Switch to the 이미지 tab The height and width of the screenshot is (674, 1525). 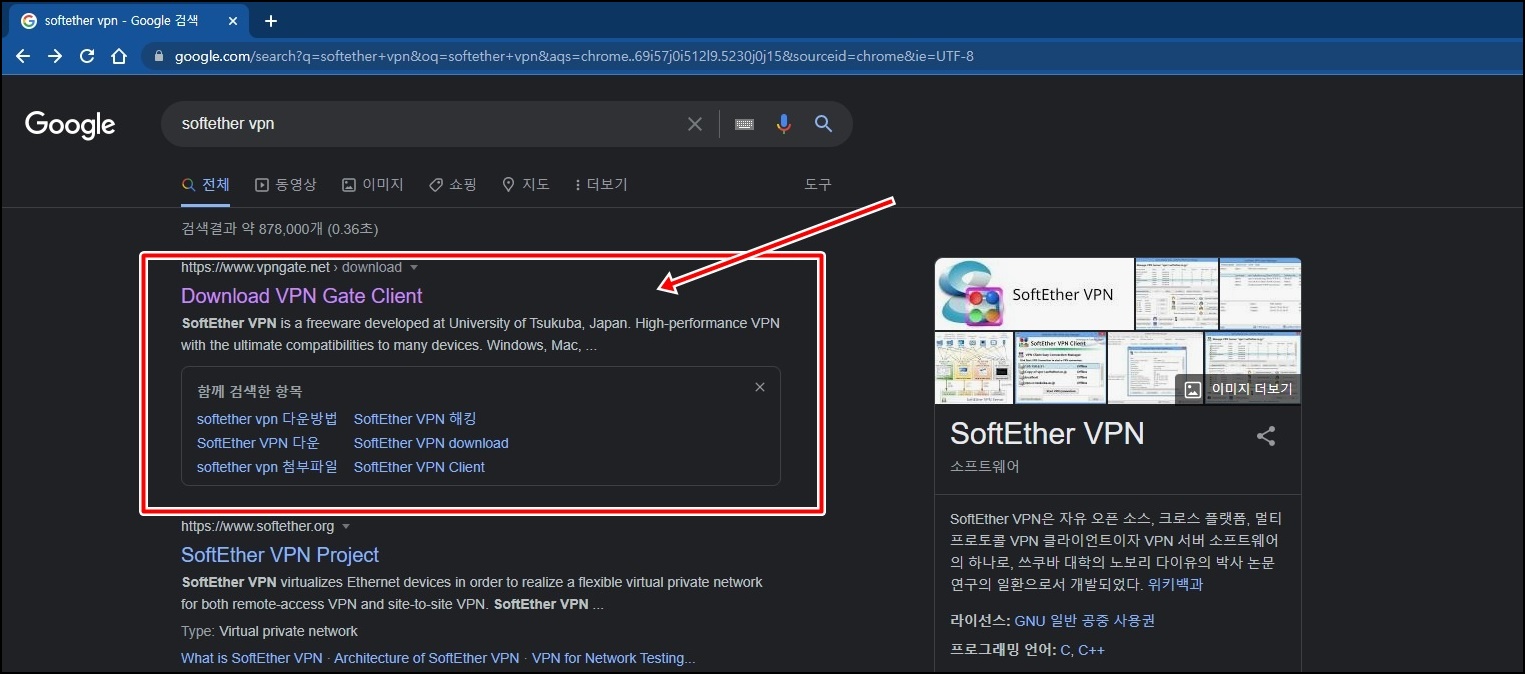pos(373,185)
